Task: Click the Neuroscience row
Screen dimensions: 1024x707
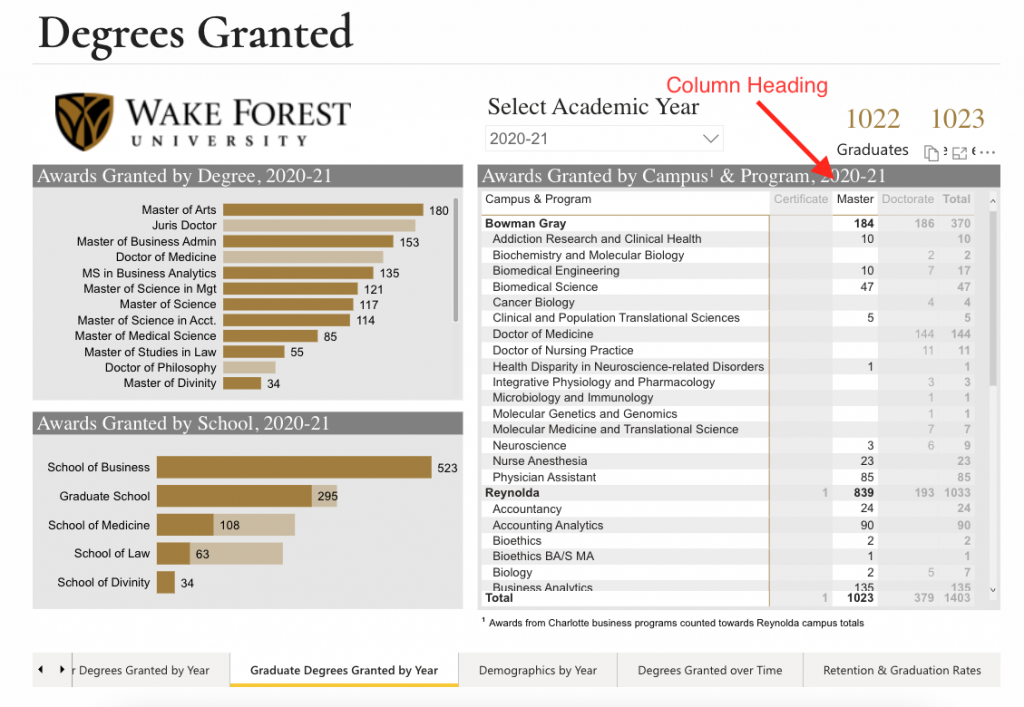Action: 728,445
